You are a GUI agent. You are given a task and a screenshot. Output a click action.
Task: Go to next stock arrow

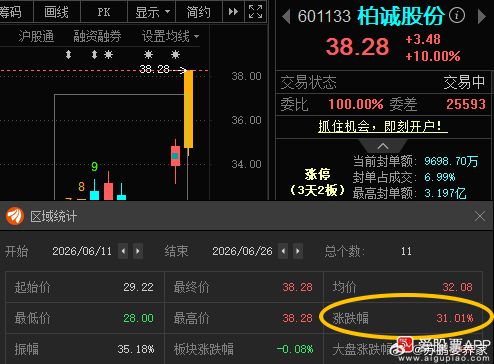pos(481,16)
